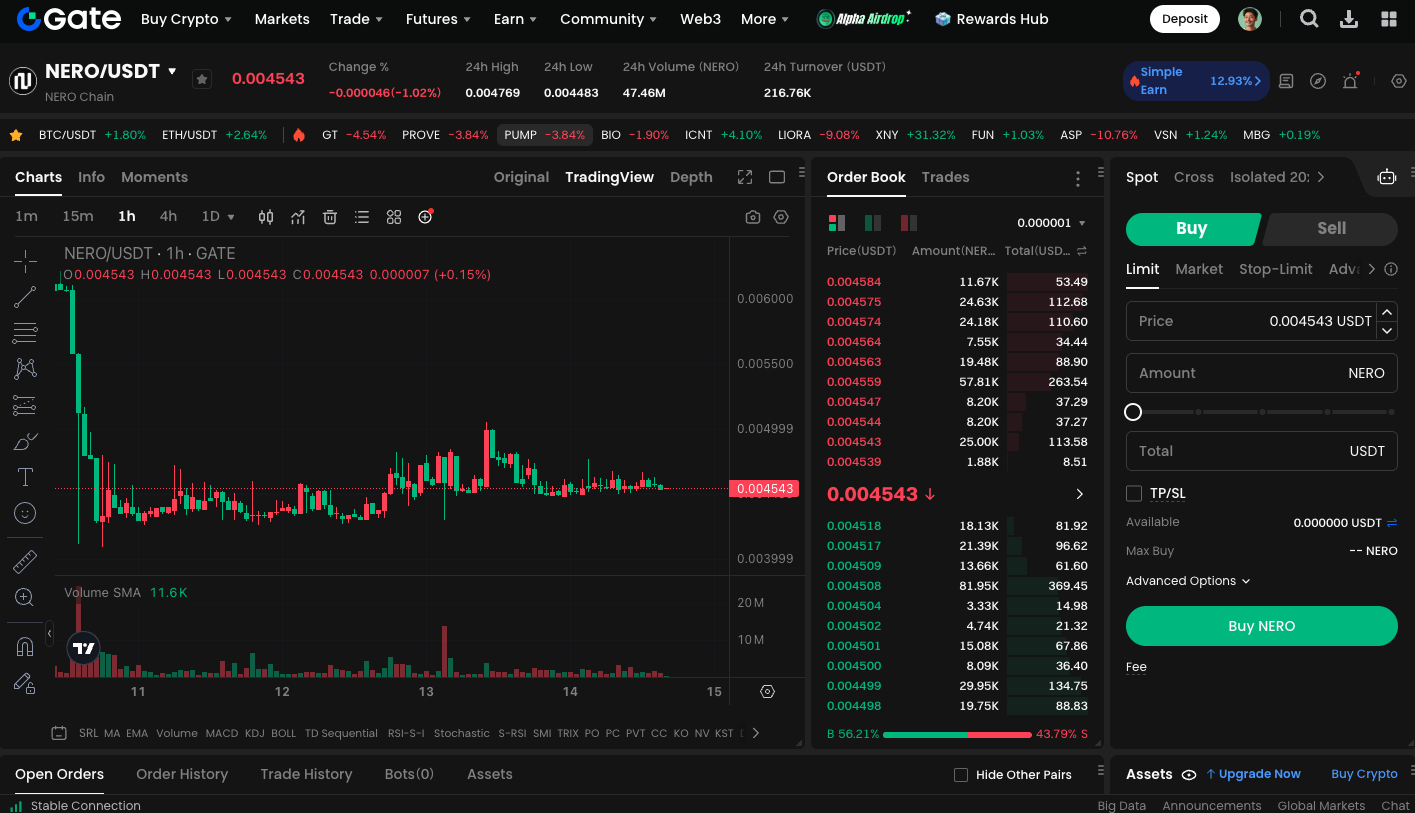Show order book bids only view
1415x813 pixels.
pyautogui.click(x=873, y=223)
